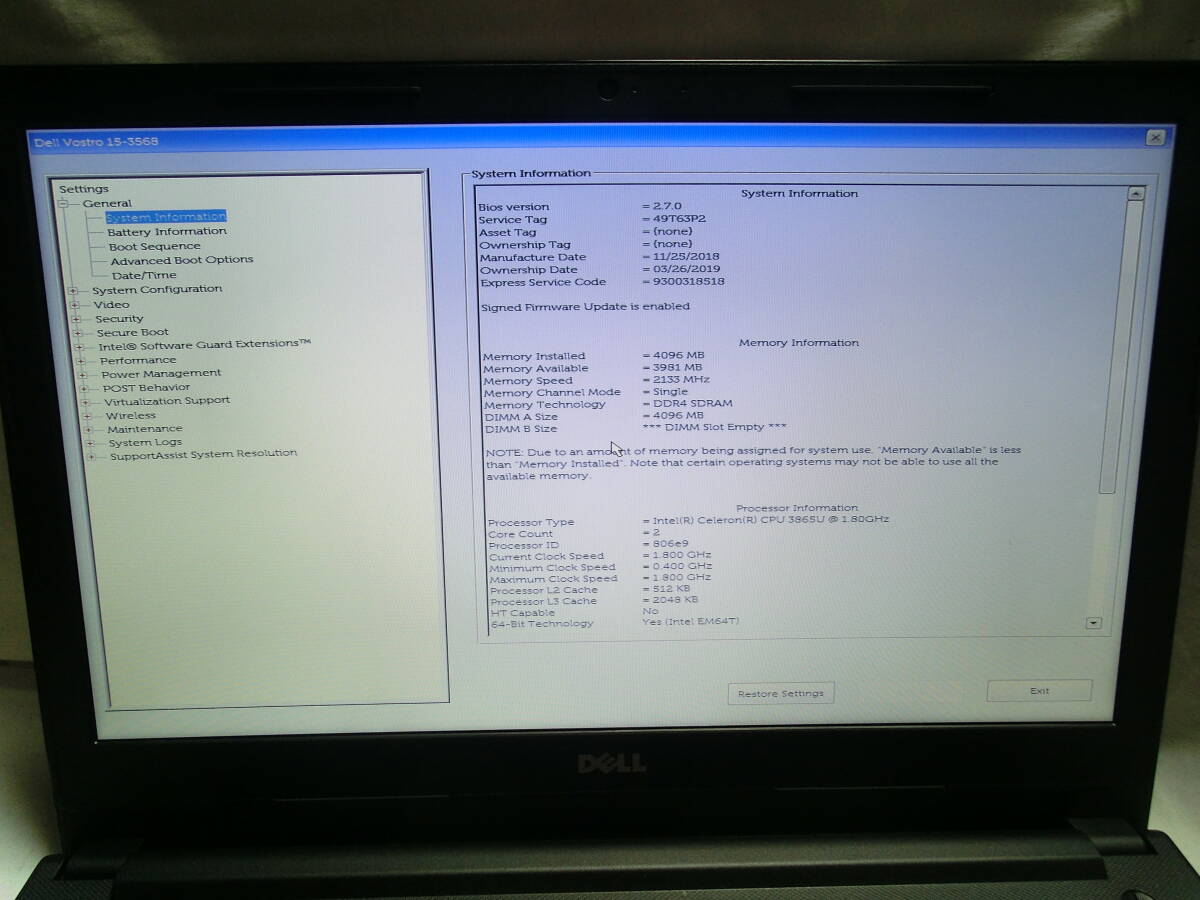Select Power Management tree item

[162, 373]
